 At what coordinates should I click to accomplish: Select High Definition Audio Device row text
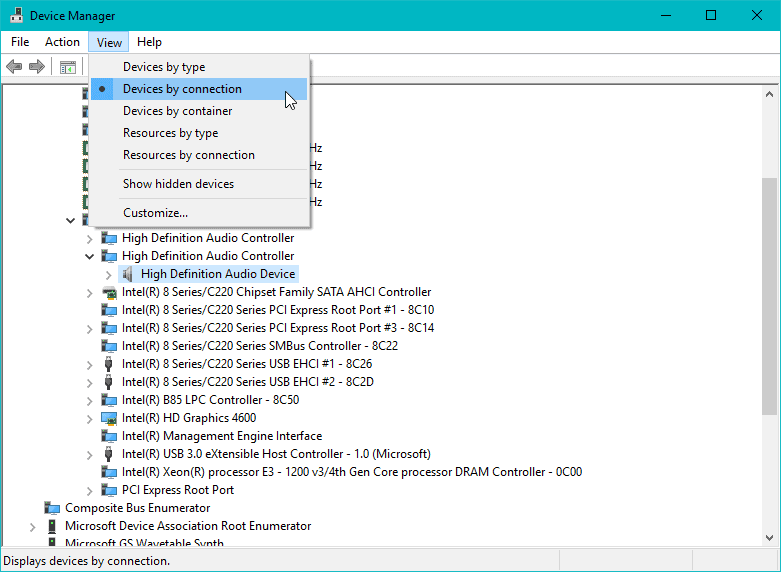tap(218, 274)
